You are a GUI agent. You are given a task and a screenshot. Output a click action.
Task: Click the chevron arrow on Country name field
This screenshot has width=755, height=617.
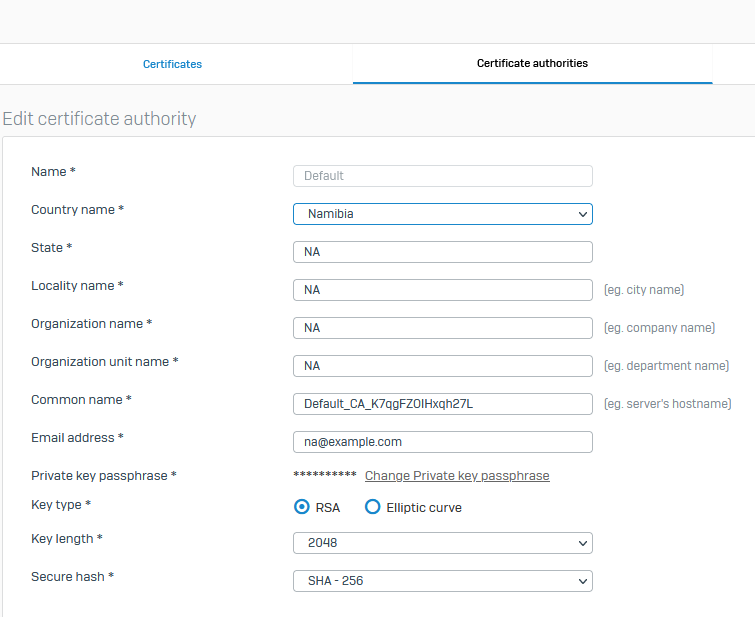pyautogui.click(x=583, y=214)
